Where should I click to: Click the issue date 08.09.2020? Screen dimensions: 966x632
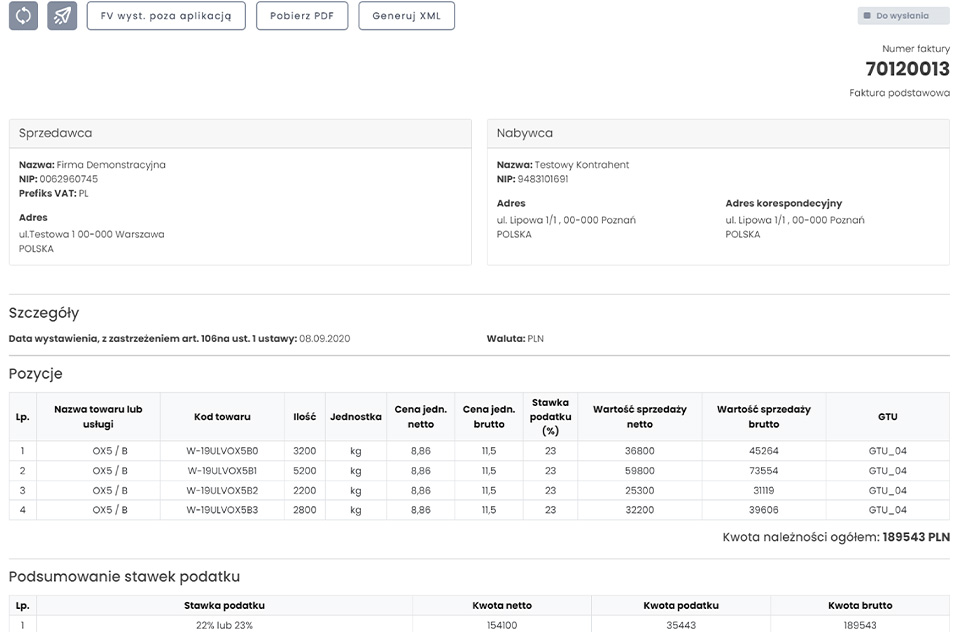click(325, 339)
